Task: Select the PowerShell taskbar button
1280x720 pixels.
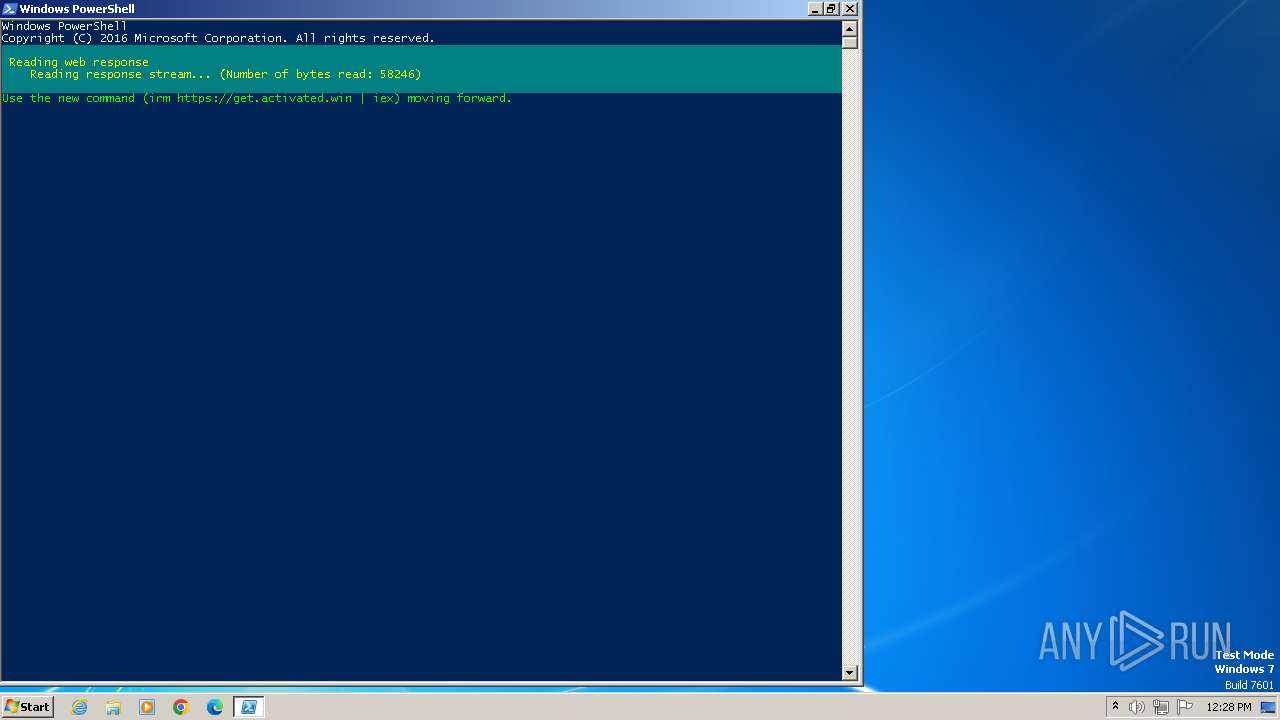Action: 248,707
